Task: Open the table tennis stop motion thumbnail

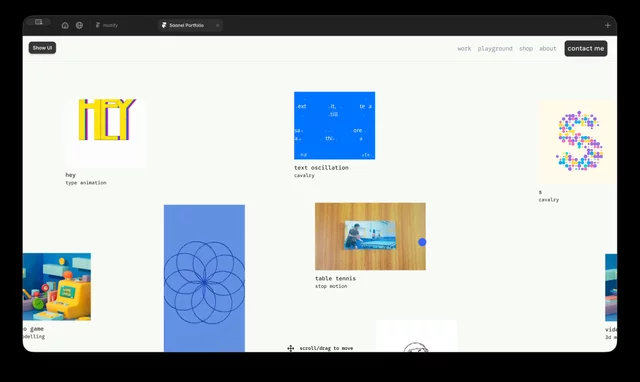Action: 370,236
